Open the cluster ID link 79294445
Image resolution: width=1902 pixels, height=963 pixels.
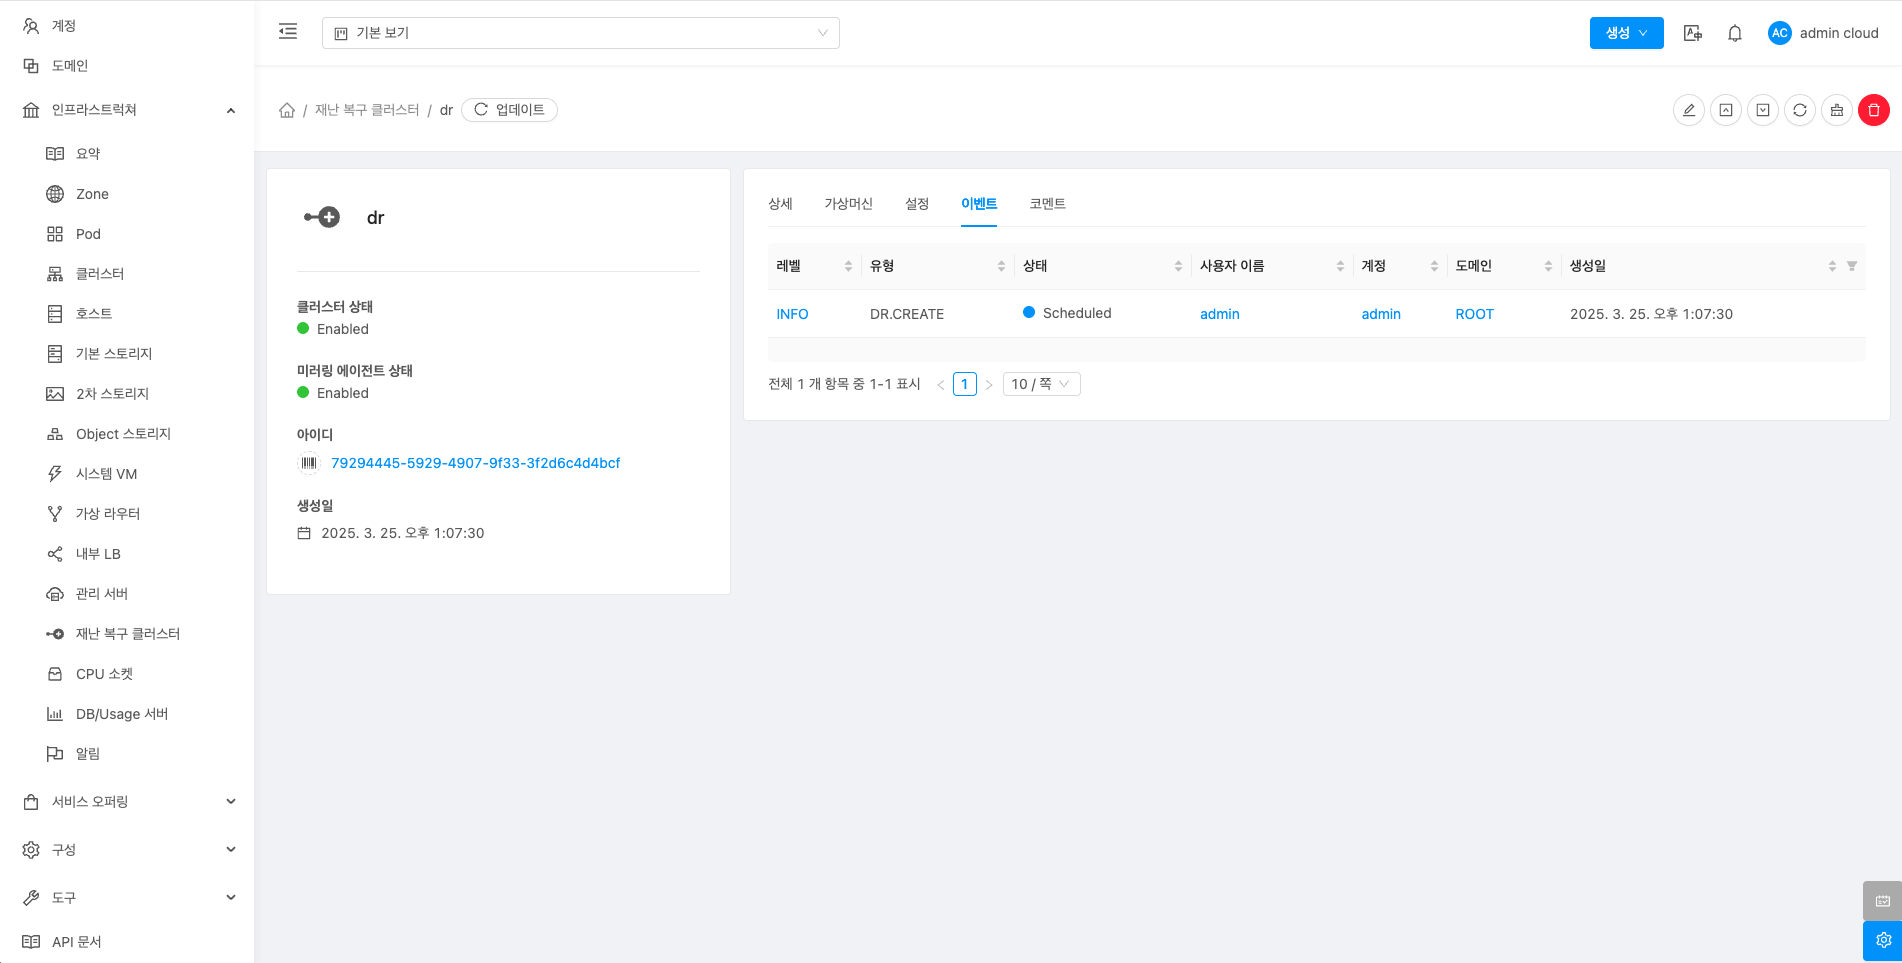coord(475,463)
